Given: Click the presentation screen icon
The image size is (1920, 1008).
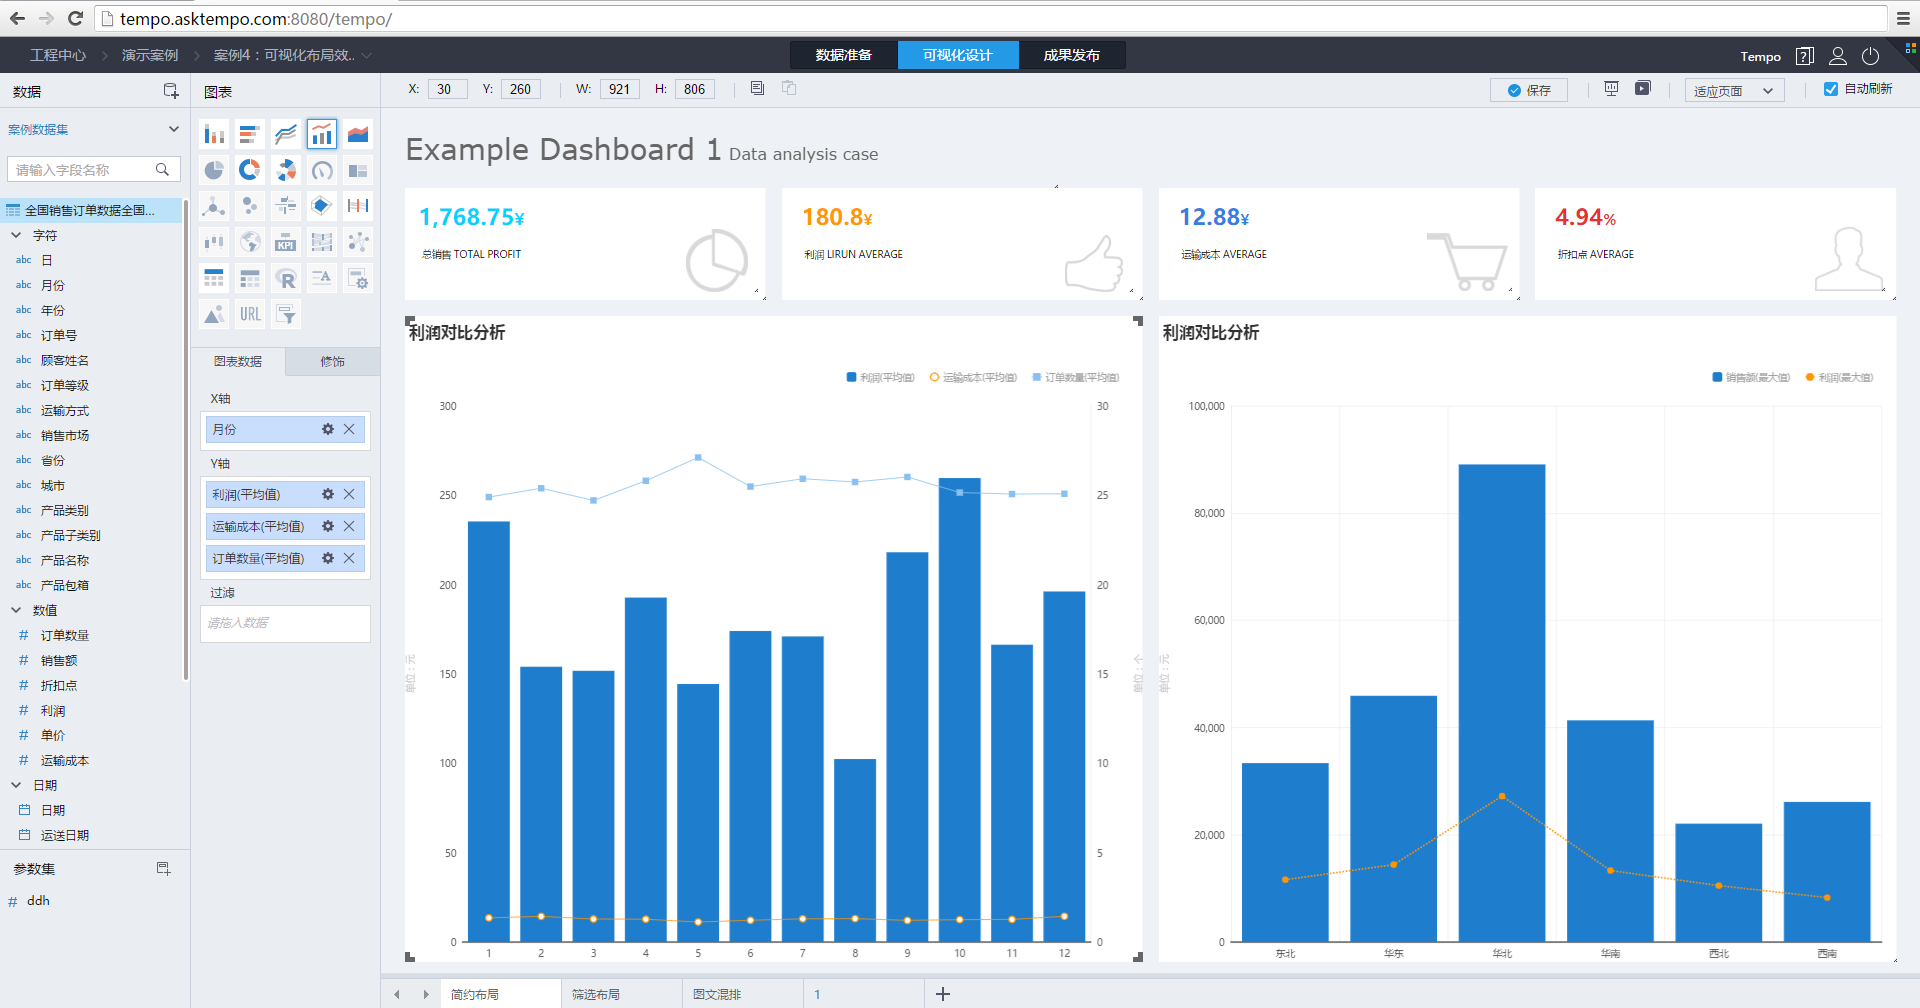Looking at the screenshot, I should pos(1611,88).
